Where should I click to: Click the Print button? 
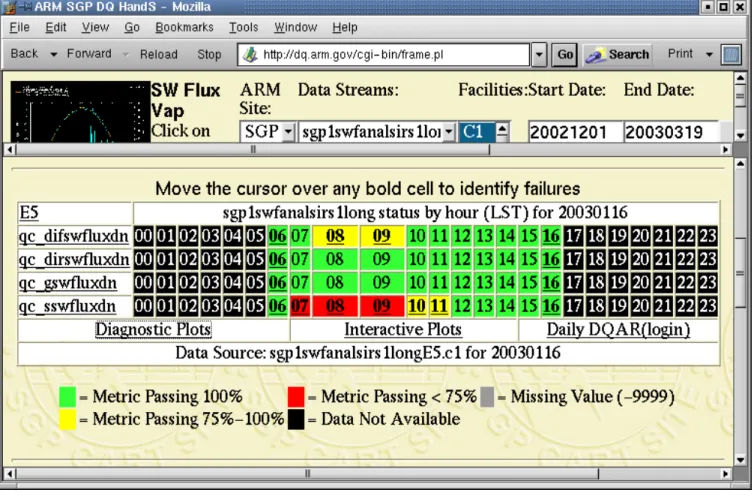click(x=680, y=53)
